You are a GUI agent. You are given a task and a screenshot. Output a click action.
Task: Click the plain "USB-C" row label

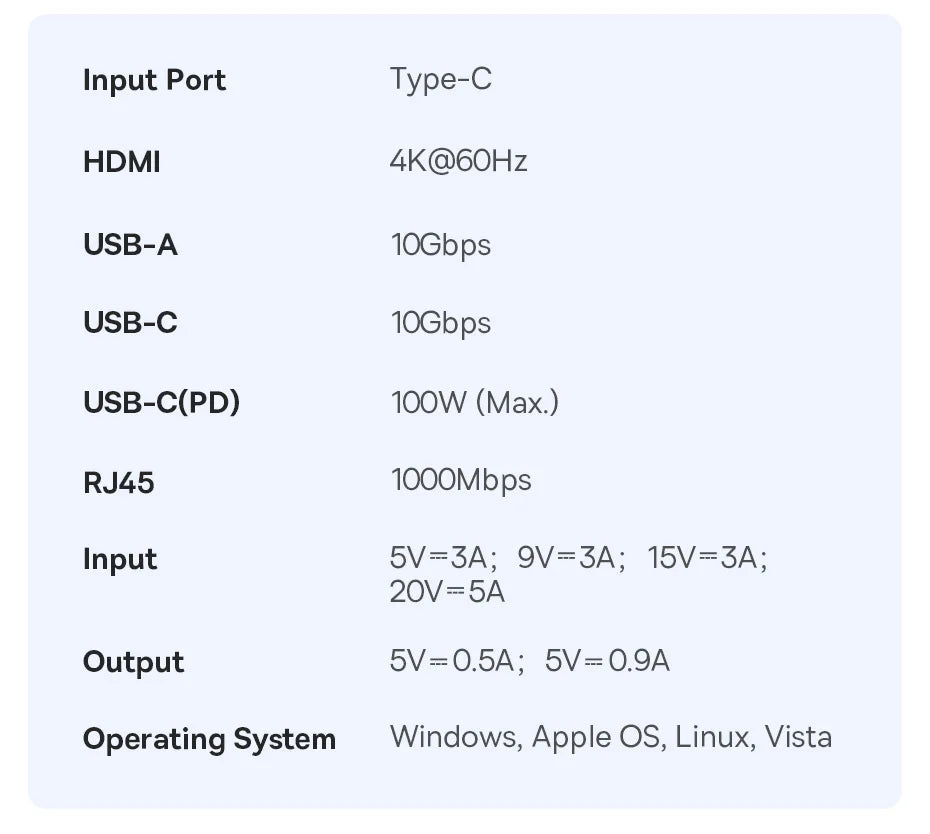pos(130,323)
